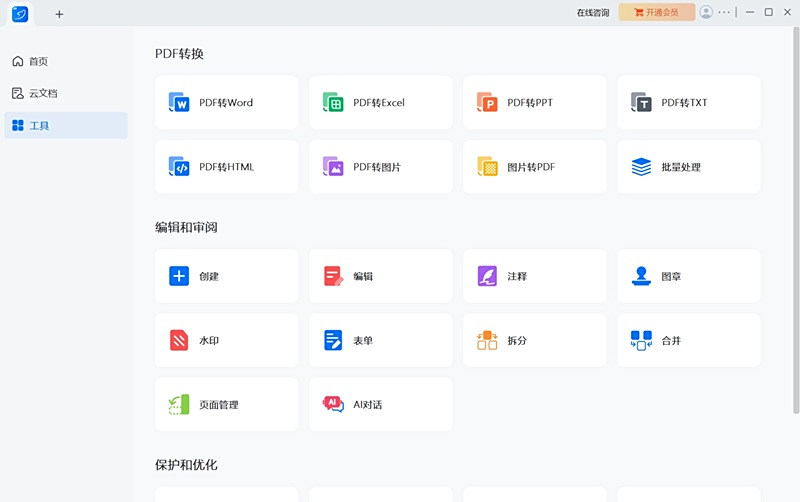Choose the PDF转HTML tool
This screenshot has width=800, height=502.
pos(226,167)
